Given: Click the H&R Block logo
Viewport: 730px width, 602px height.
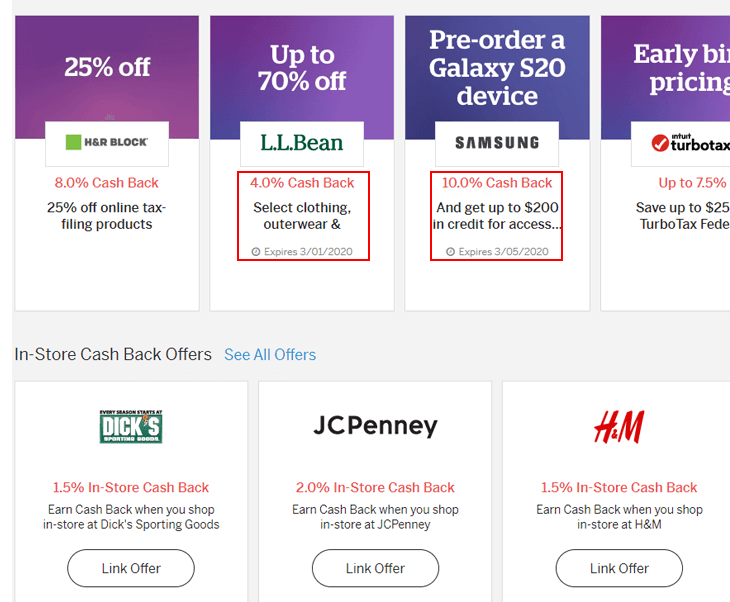Looking at the screenshot, I should 107,142.
